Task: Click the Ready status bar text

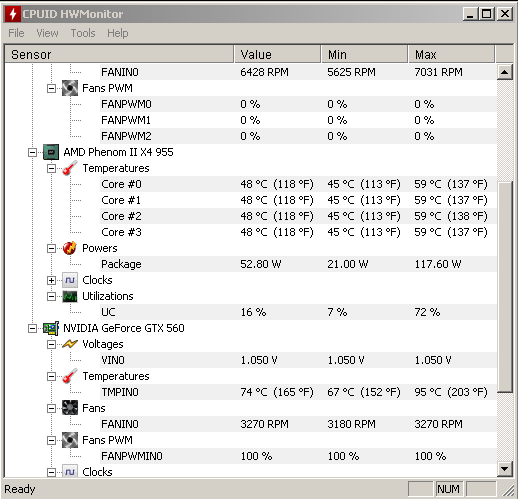Action: (x=20, y=489)
